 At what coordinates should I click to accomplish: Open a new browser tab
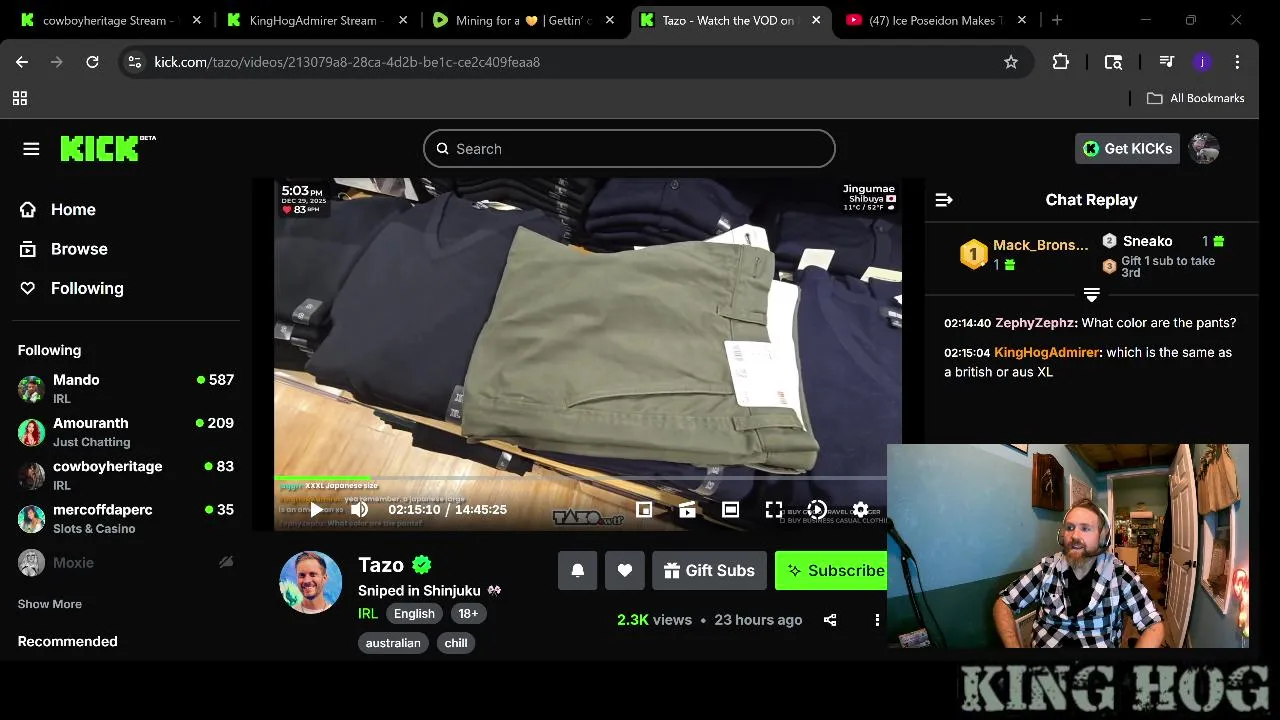(1057, 20)
